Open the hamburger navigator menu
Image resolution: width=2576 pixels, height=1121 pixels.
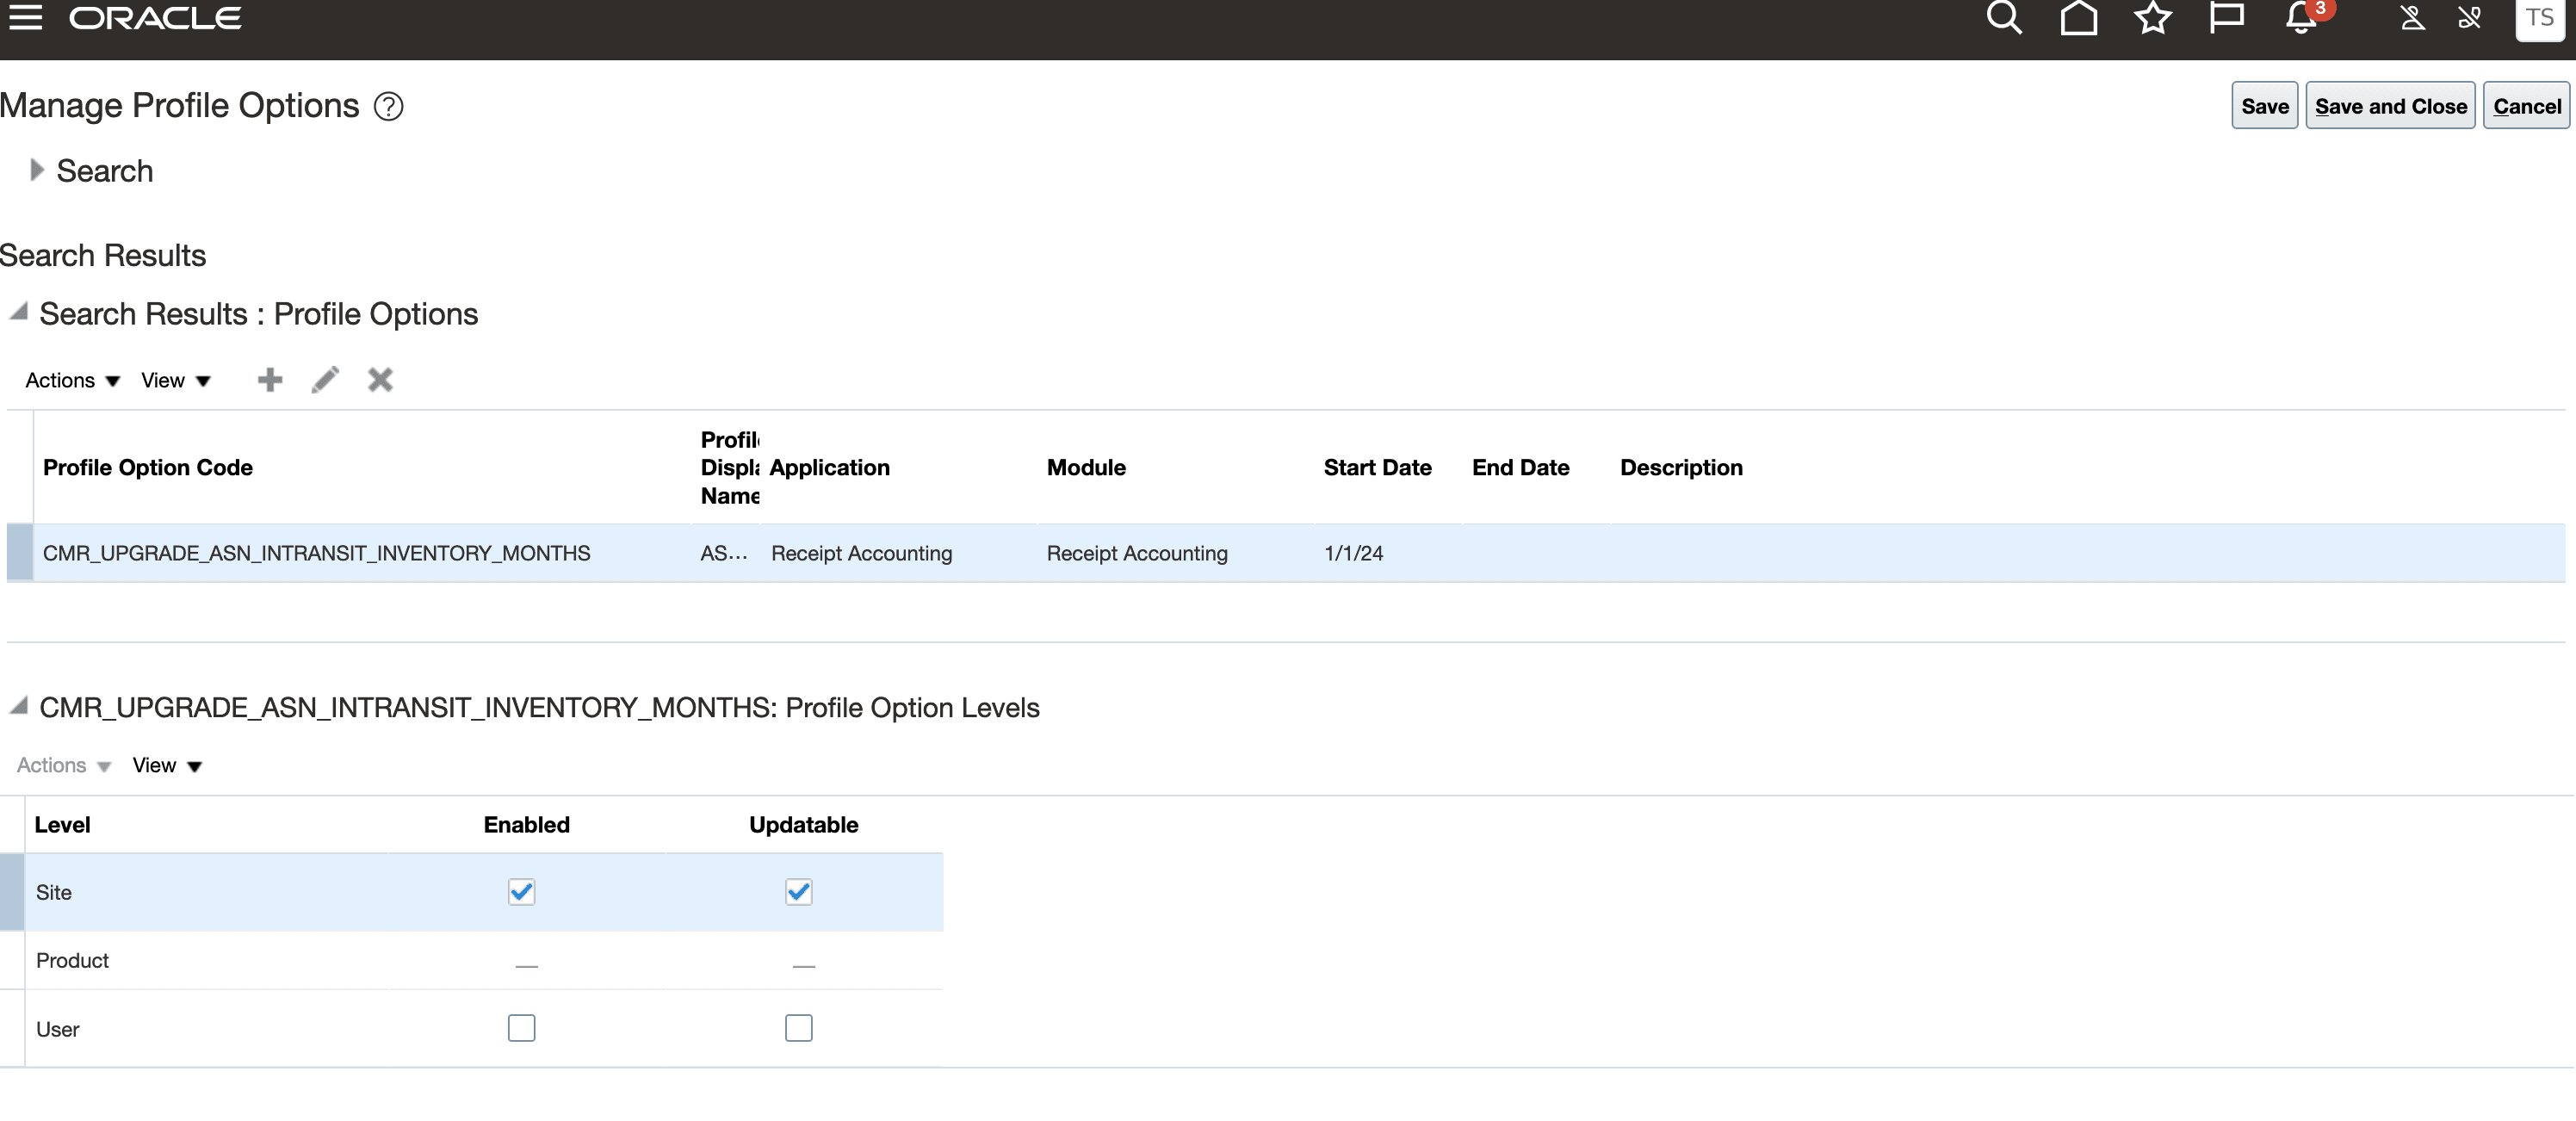pos(26,17)
